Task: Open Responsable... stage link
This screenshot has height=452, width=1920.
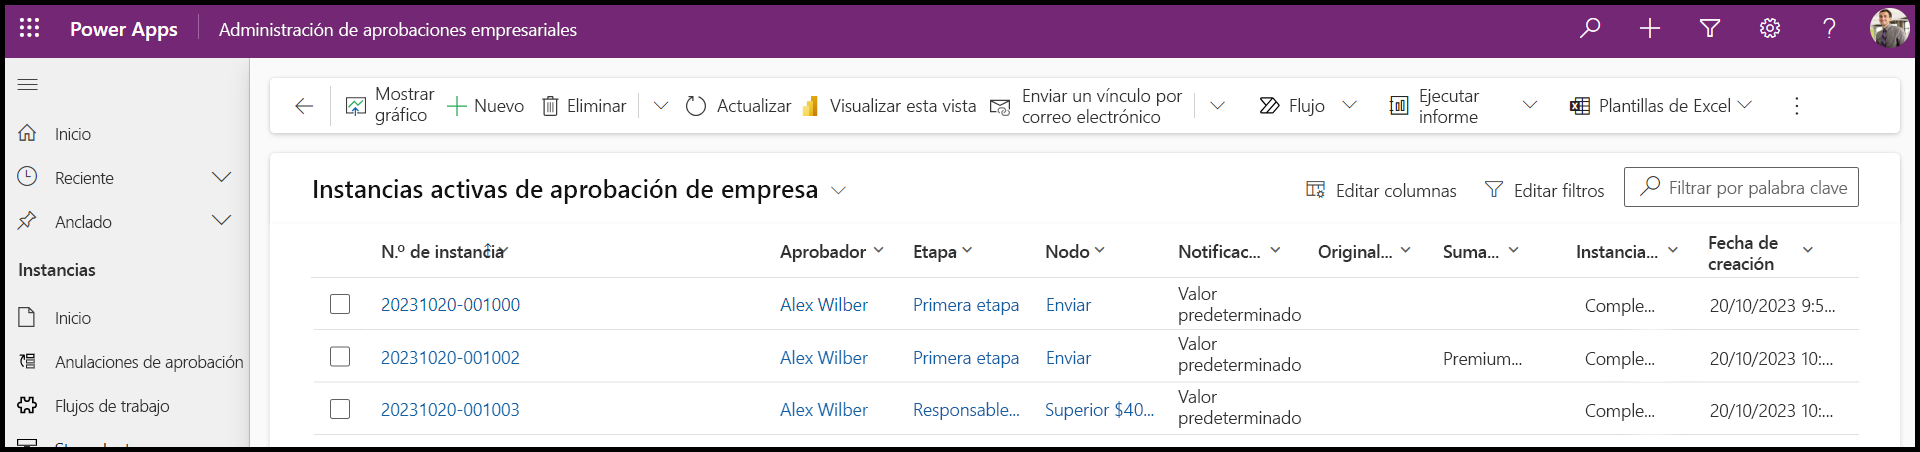Action: 966,410
